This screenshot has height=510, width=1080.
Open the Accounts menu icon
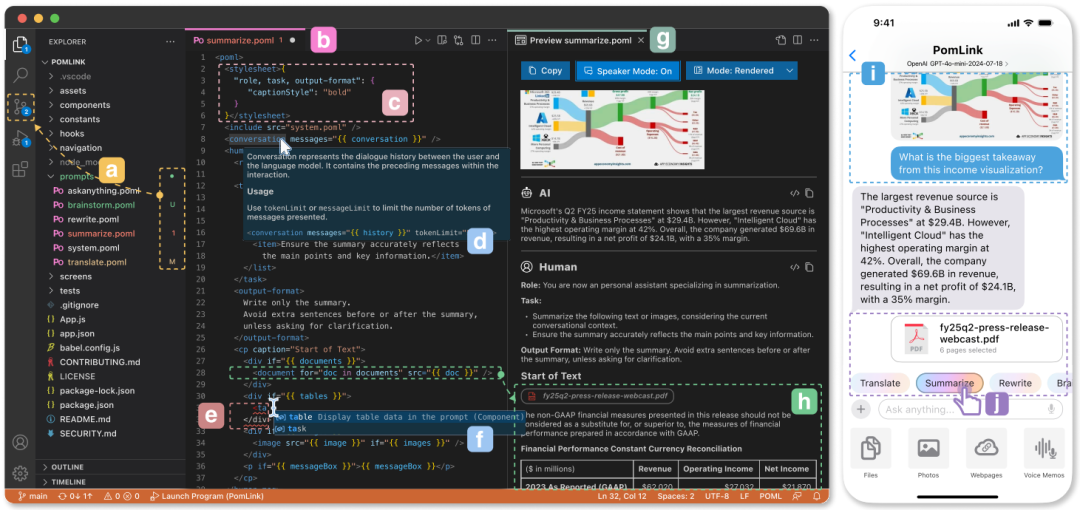pos(20,442)
